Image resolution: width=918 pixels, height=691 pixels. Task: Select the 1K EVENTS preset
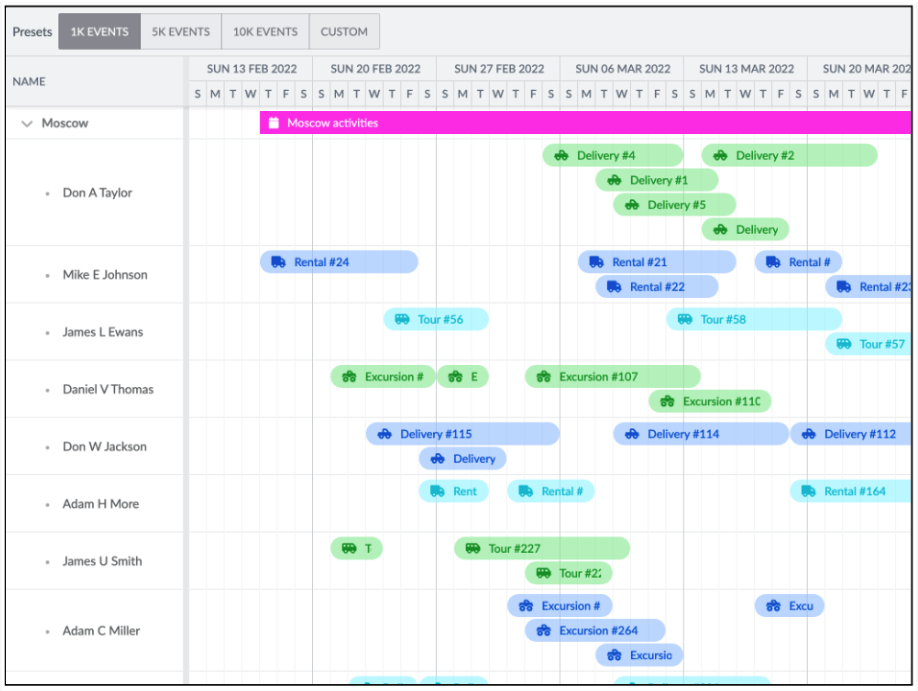pos(99,32)
